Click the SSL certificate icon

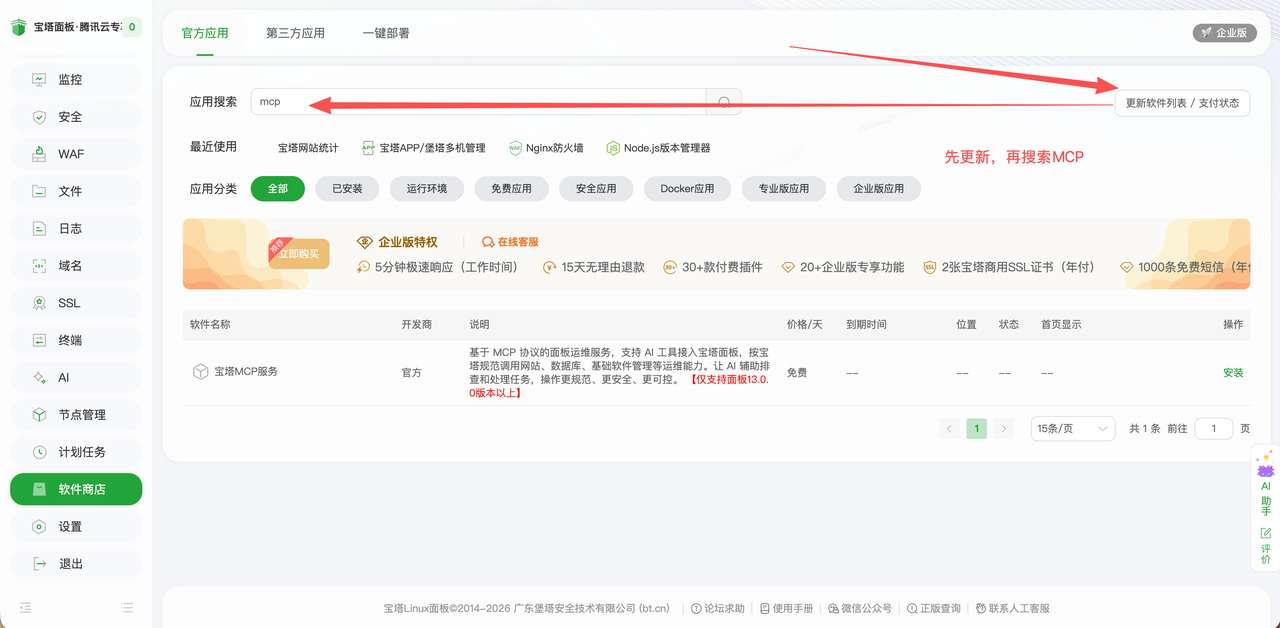39,303
